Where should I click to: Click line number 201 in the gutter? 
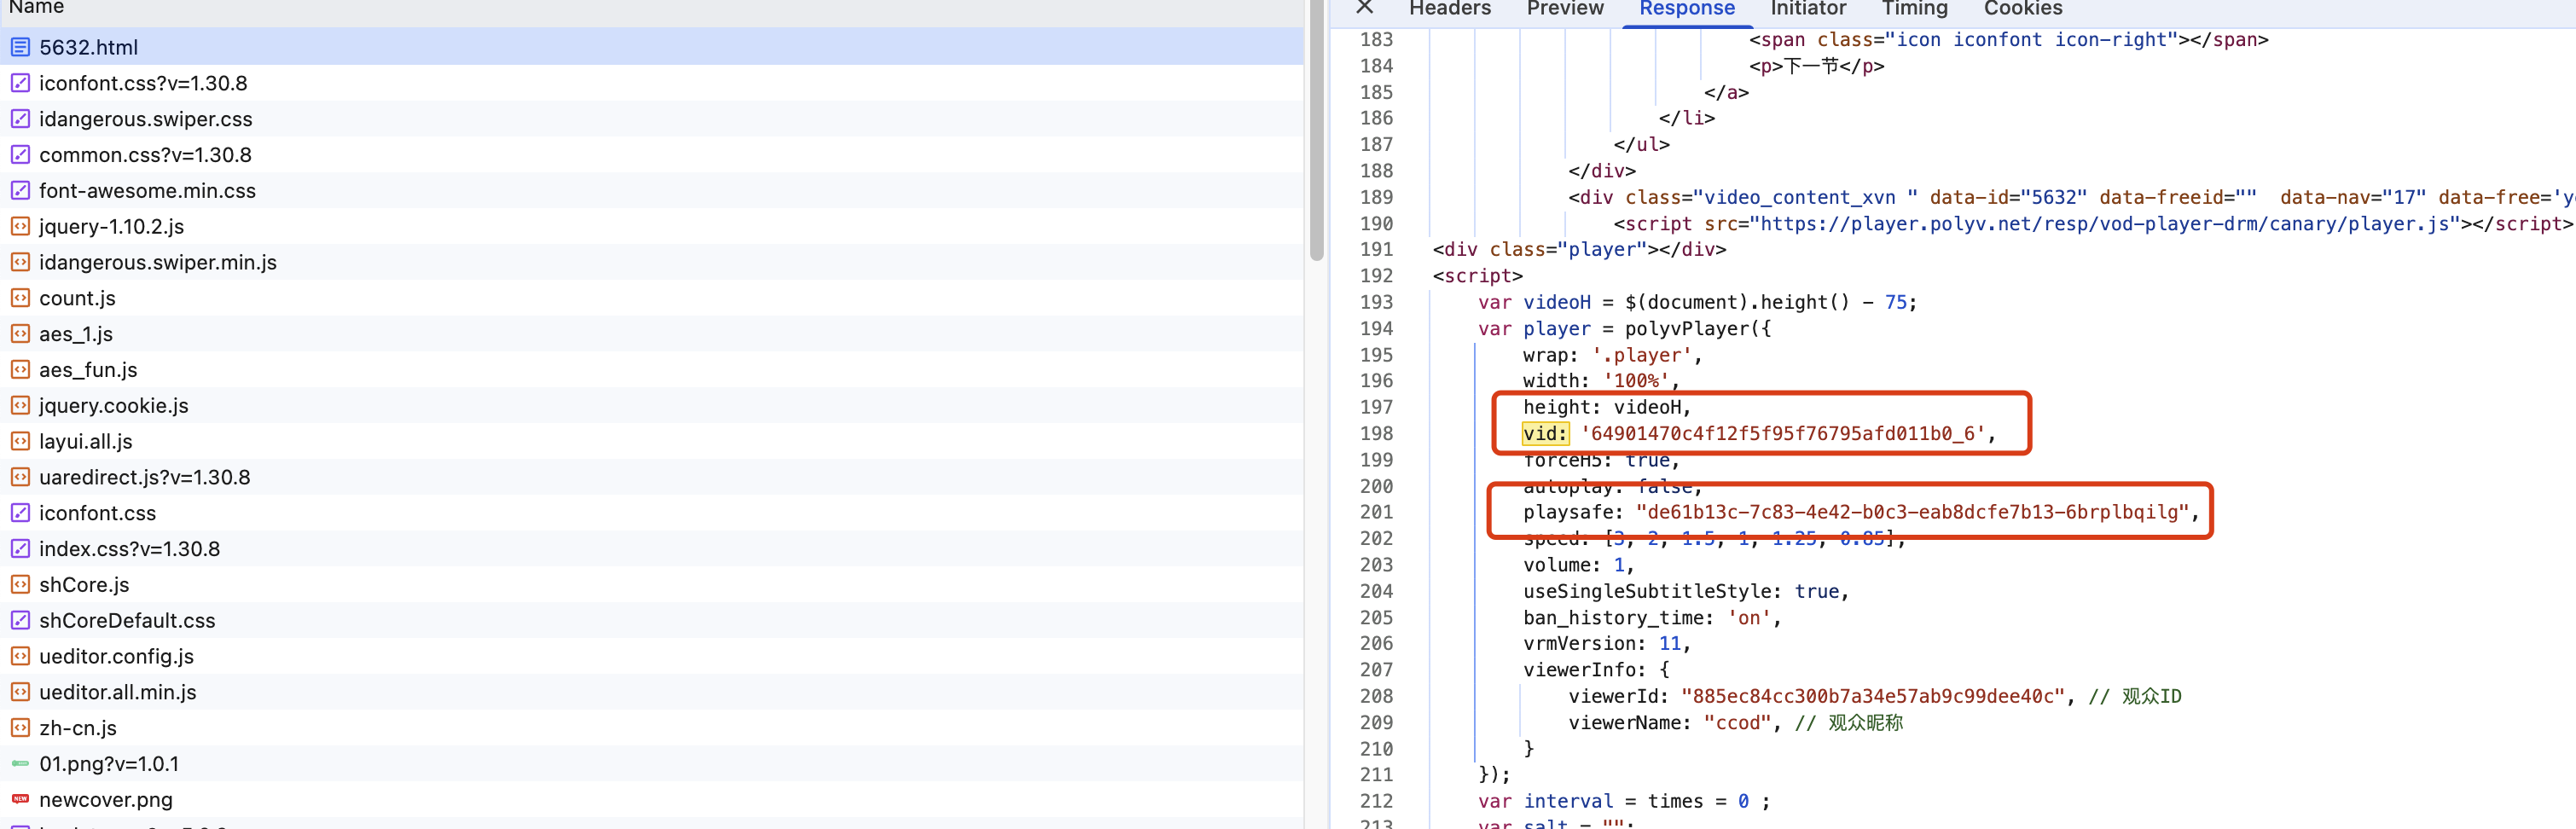point(1376,512)
